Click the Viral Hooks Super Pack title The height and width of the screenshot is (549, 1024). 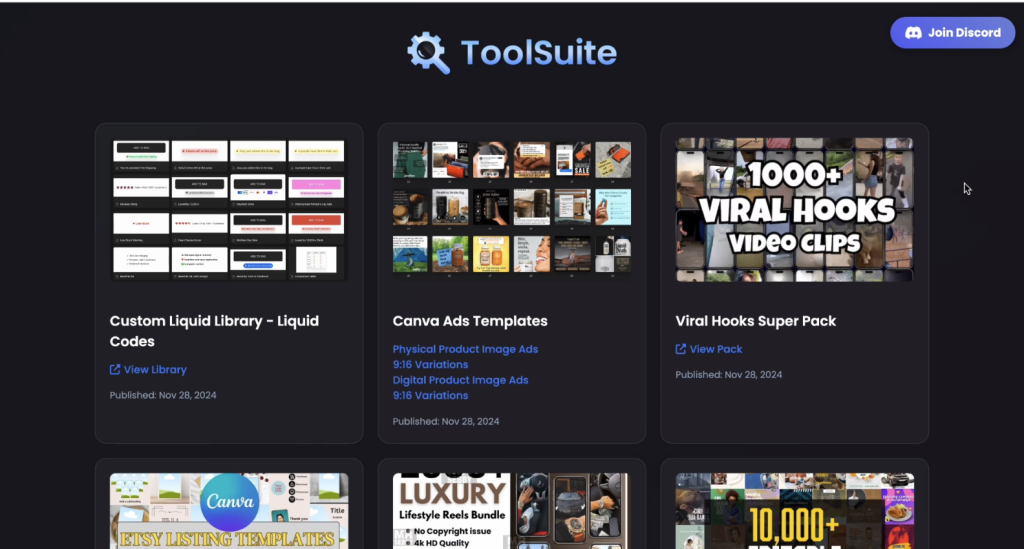pyautogui.click(x=756, y=321)
